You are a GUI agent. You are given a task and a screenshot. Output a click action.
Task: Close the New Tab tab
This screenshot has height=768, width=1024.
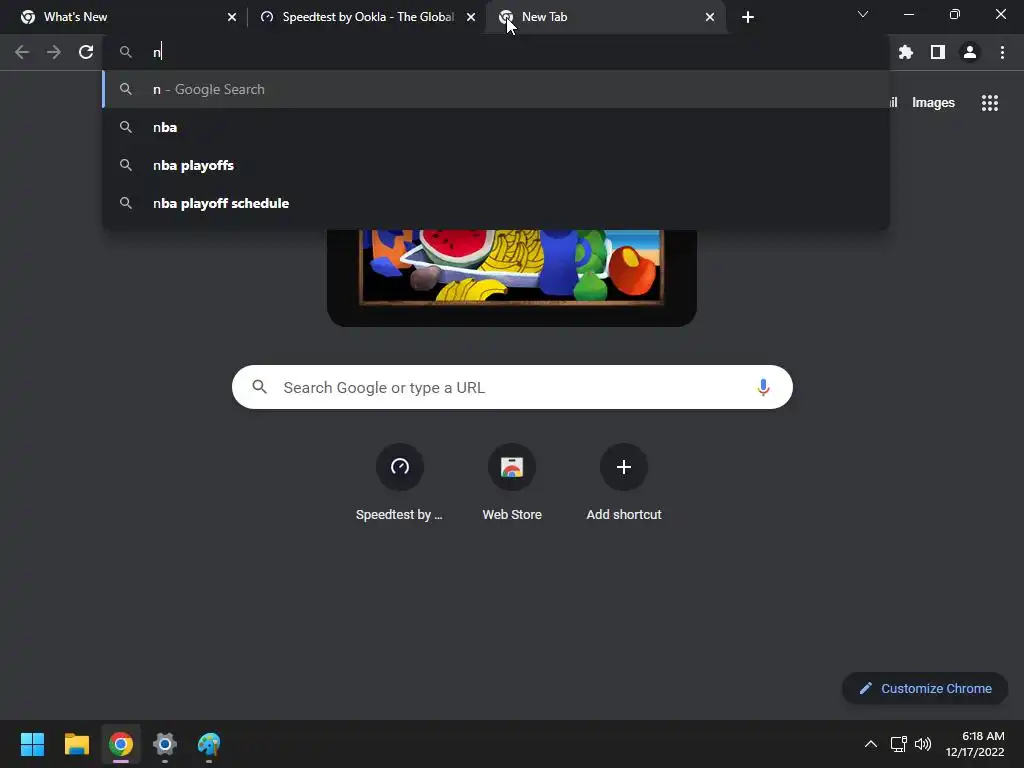point(710,17)
